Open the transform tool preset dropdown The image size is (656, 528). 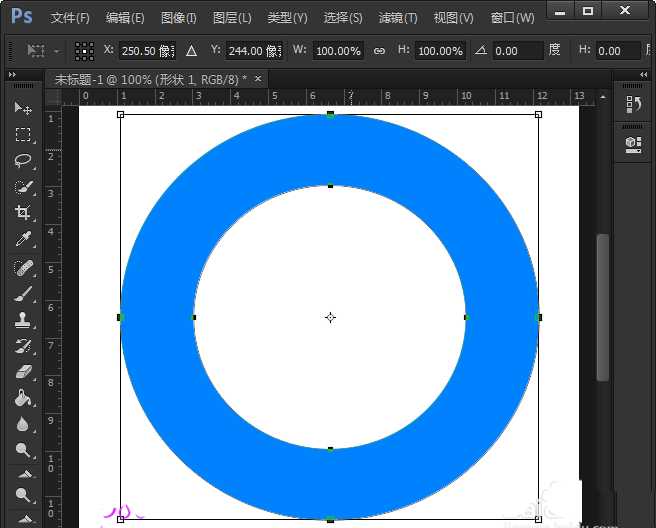[x=45, y=50]
